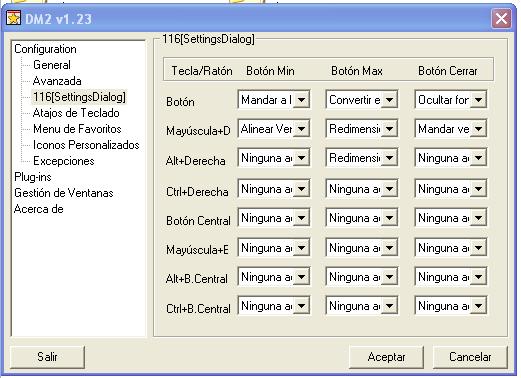Click the Botón Cerrar column header

[448, 71]
